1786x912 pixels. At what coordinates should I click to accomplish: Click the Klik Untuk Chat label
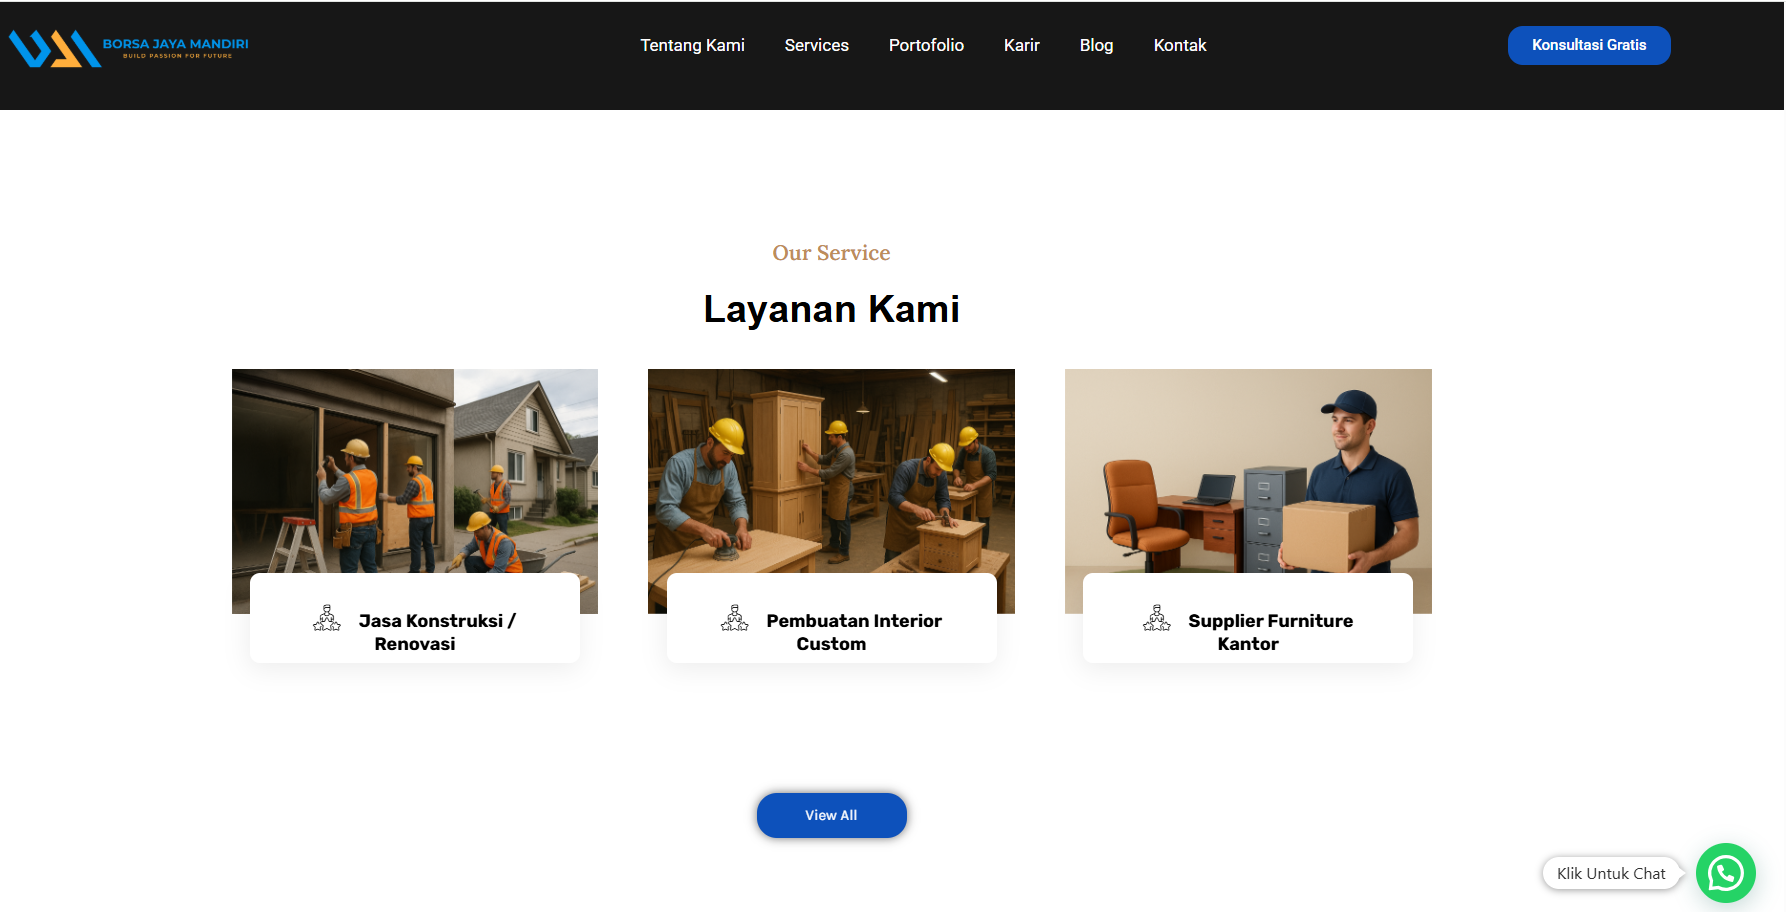(1610, 873)
